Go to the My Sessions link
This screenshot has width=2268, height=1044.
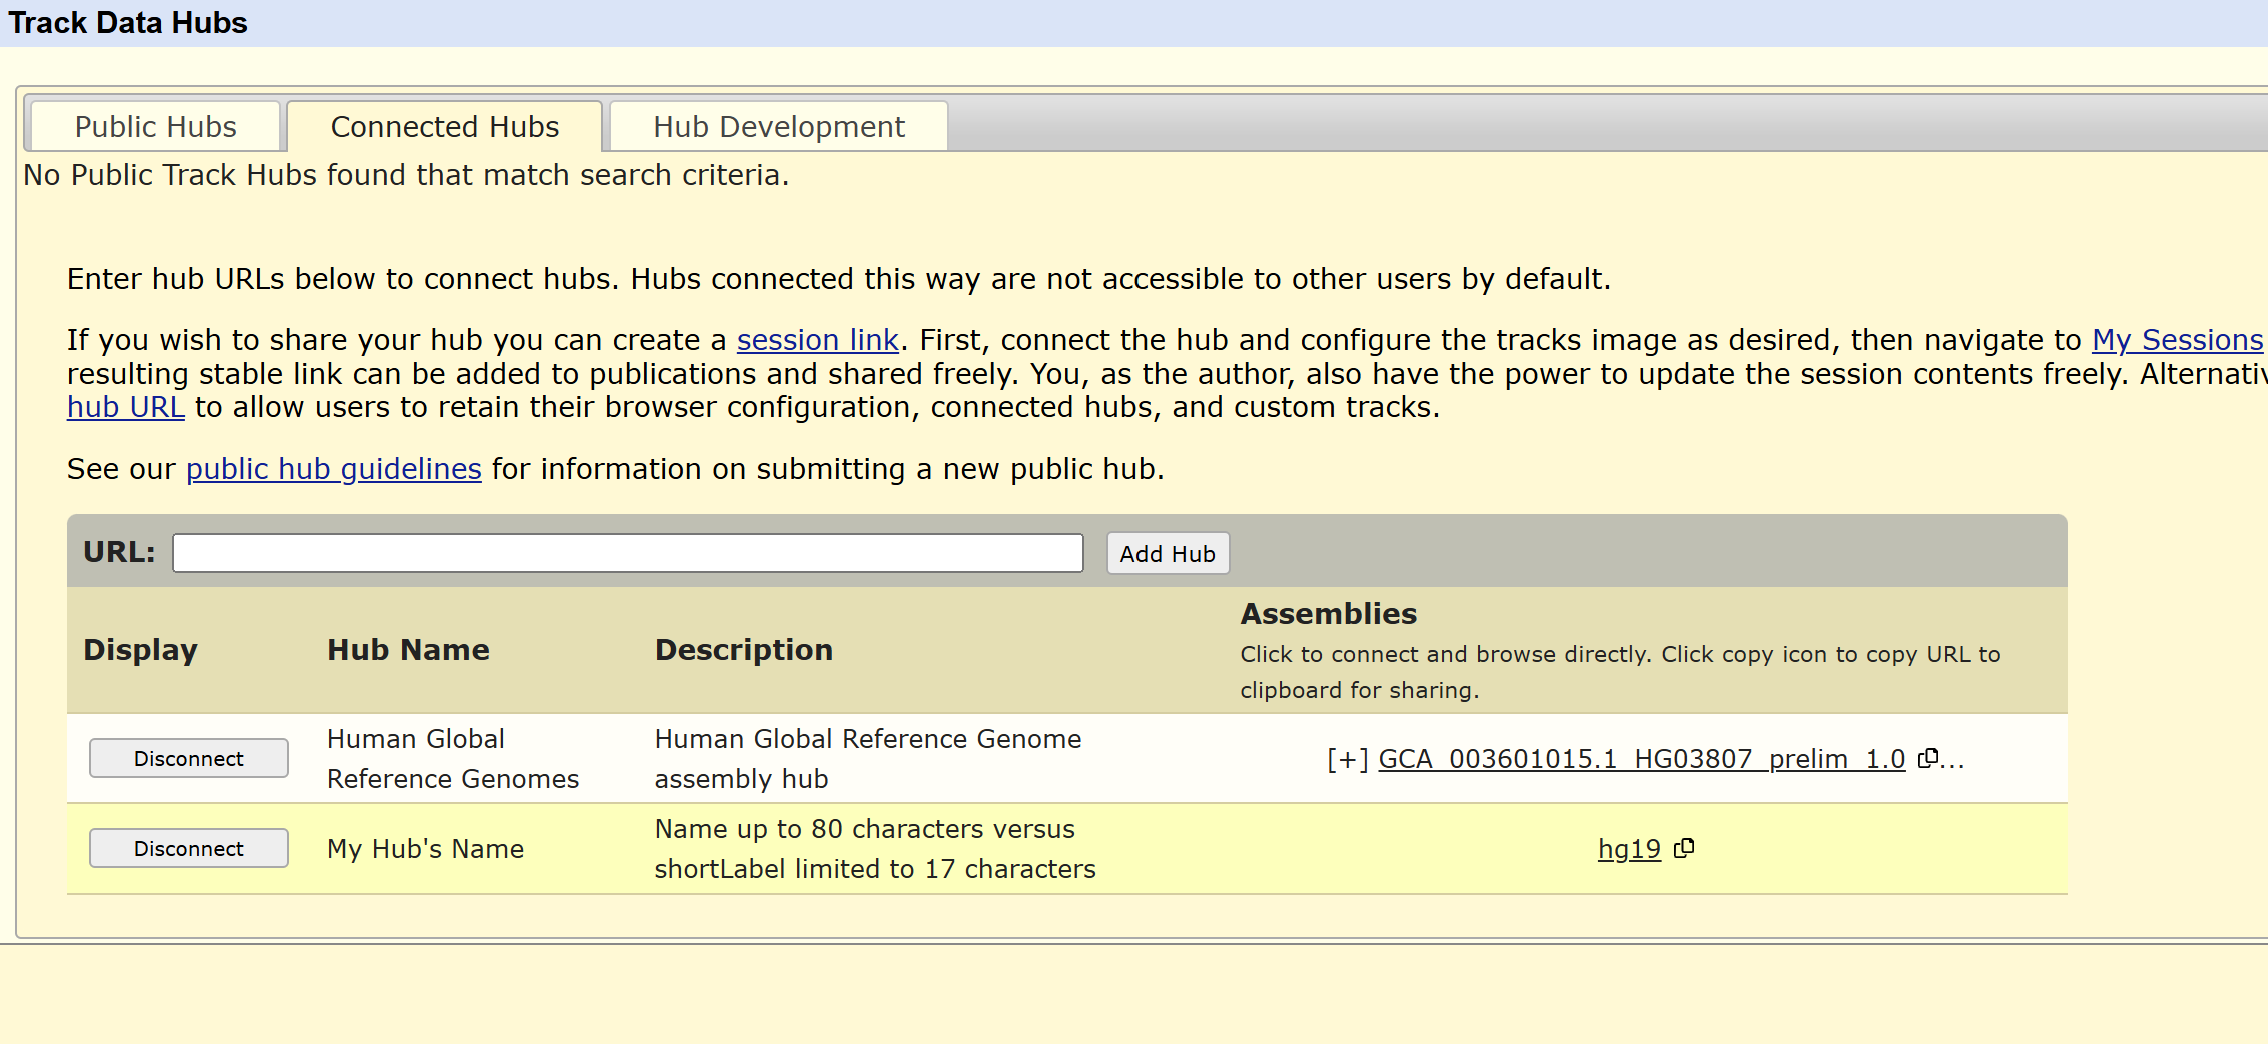tap(2176, 340)
